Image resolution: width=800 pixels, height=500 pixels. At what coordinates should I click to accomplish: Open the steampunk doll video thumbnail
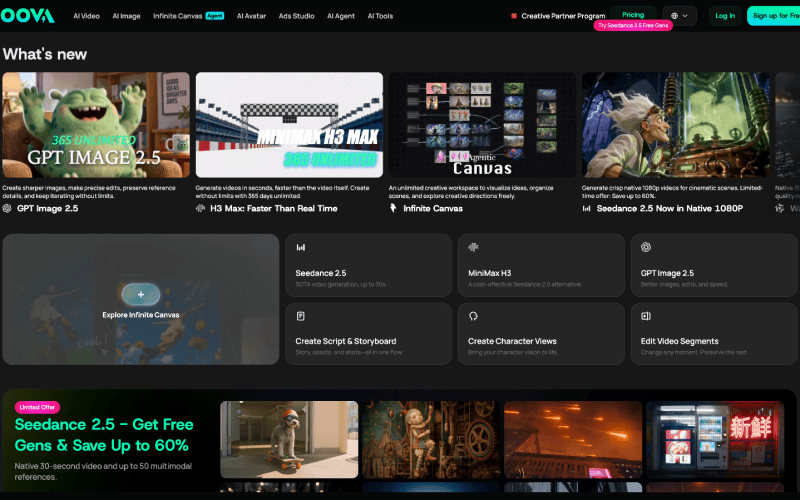[431, 439]
